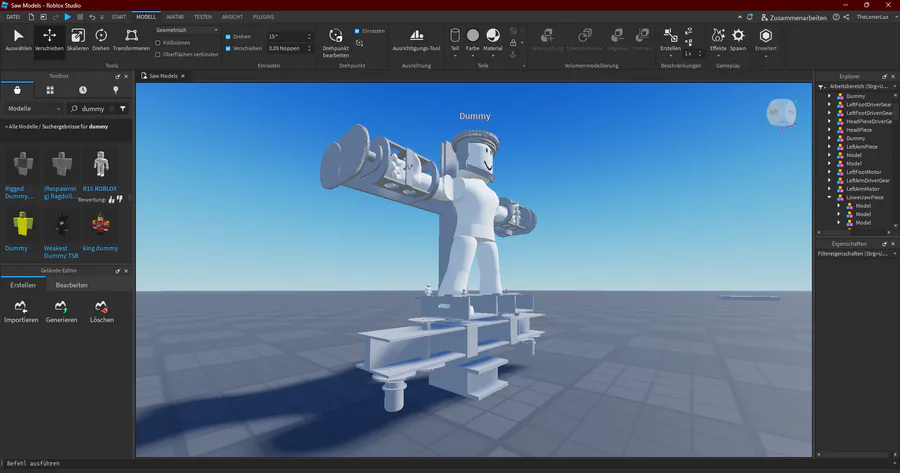
Task: Close the Saw Models document tab
Action: [183, 76]
